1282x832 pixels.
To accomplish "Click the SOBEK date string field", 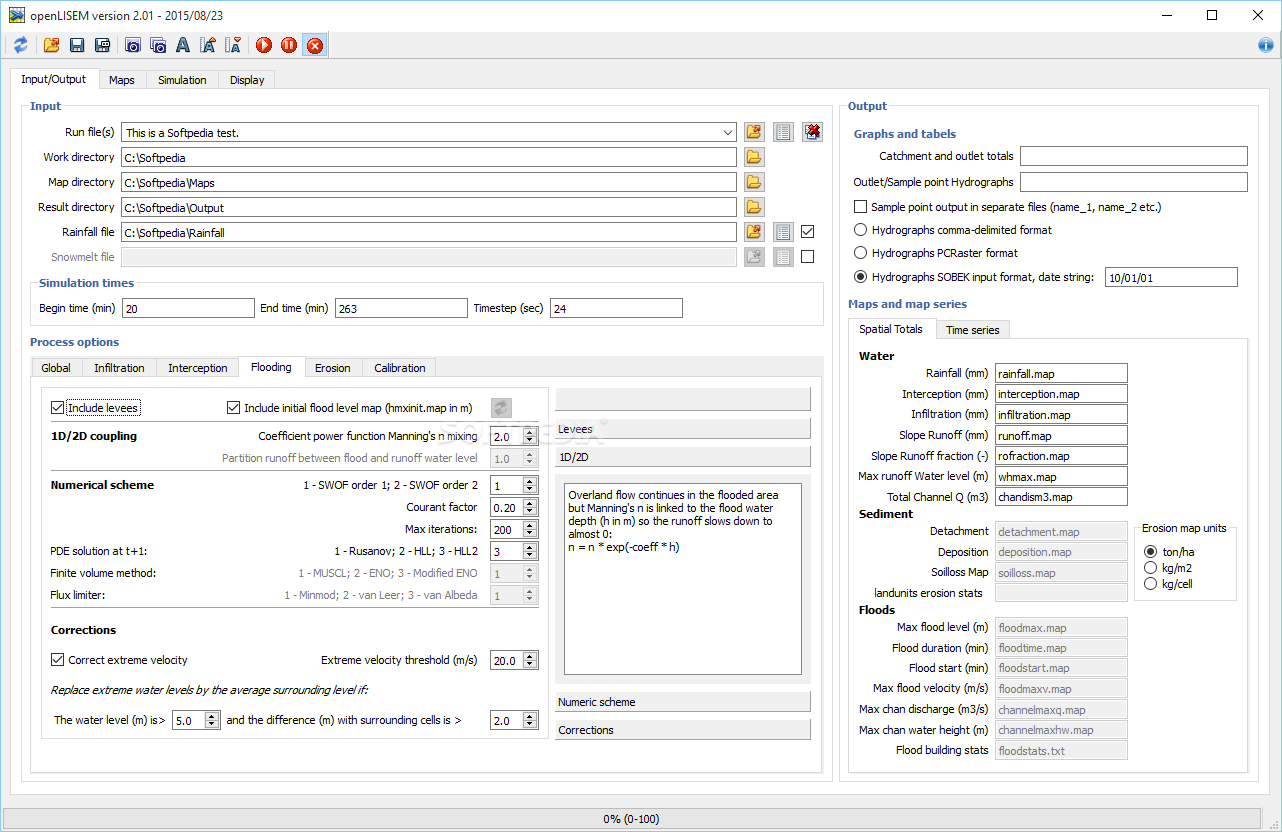I will point(1171,277).
